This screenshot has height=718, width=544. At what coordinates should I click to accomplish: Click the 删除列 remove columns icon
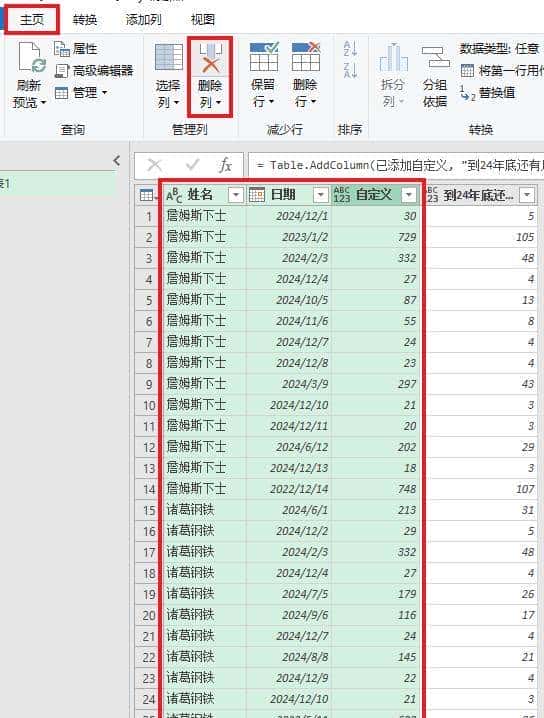click(x=210, y=58)
